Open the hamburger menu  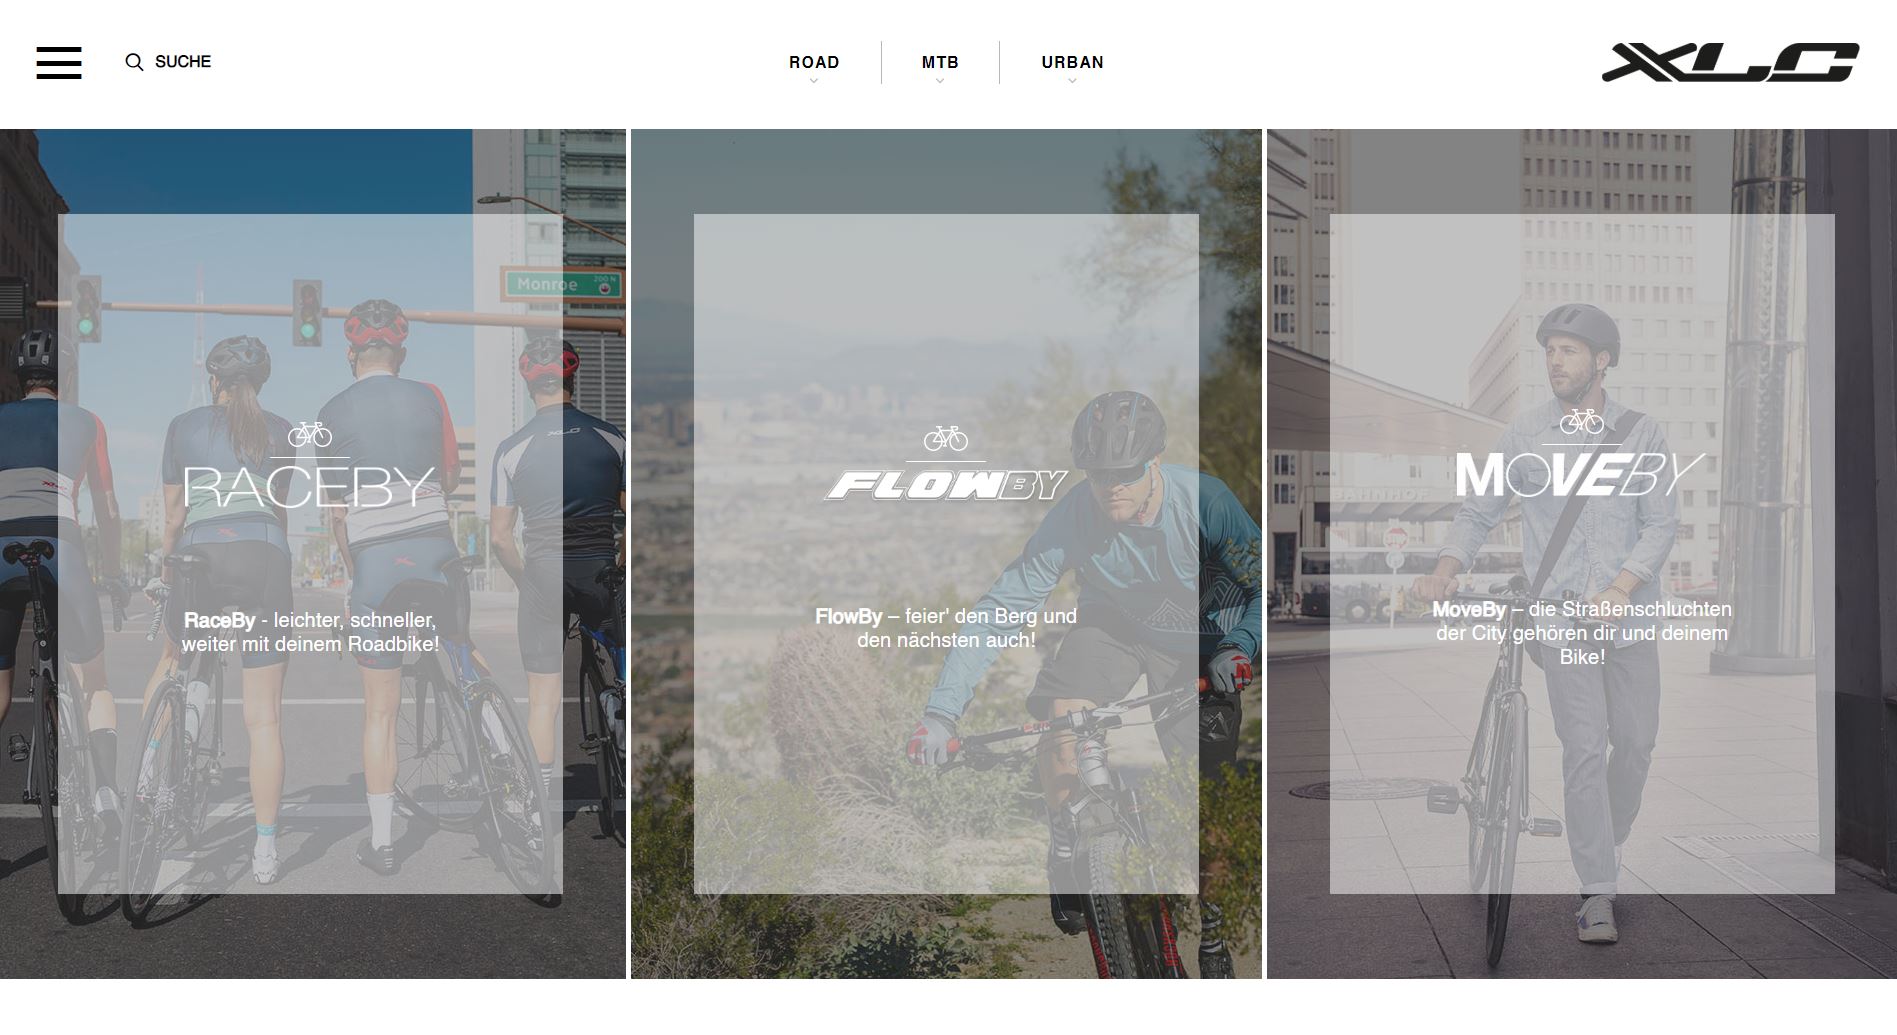pos(59,62)
